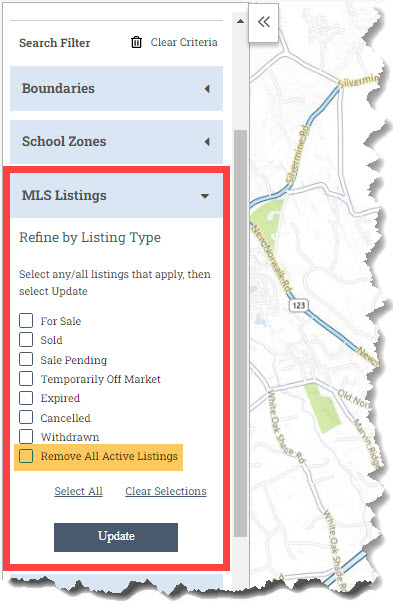393x605 pixels.
Task: Check Remove All Active Listings box
Action: (x=26, y=456)
